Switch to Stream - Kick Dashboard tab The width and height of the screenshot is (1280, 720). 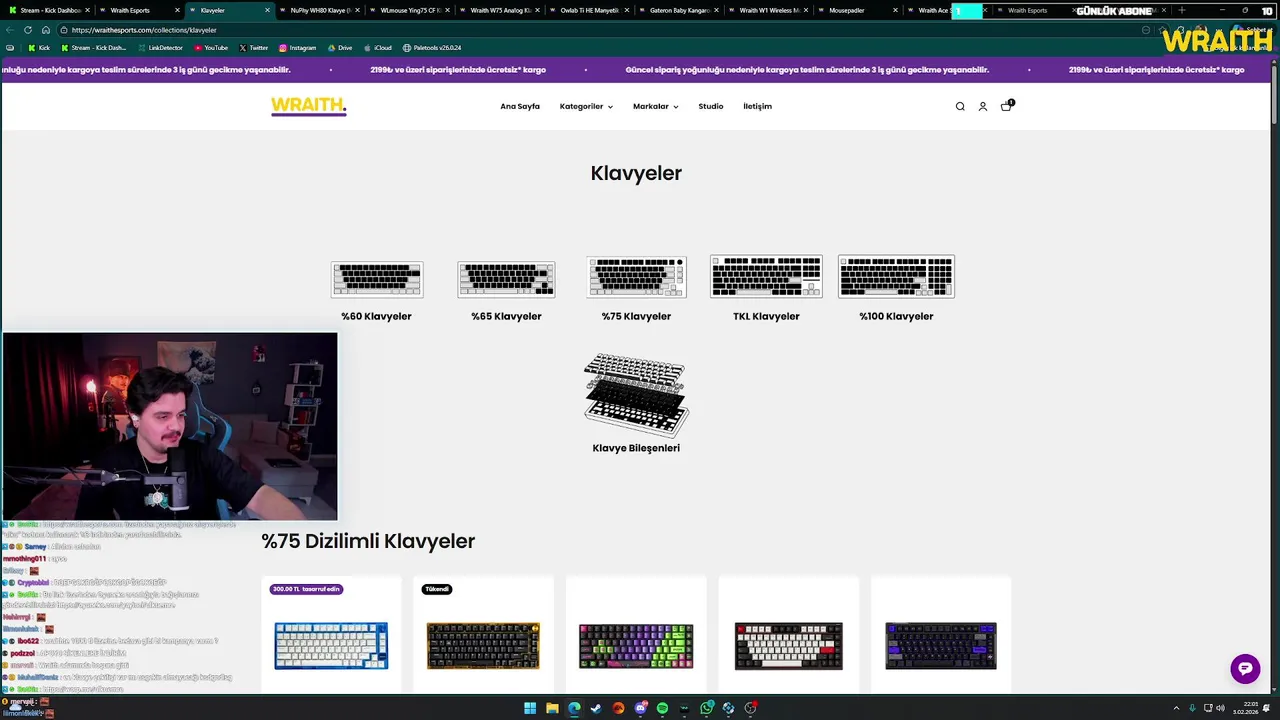[50, 10]
